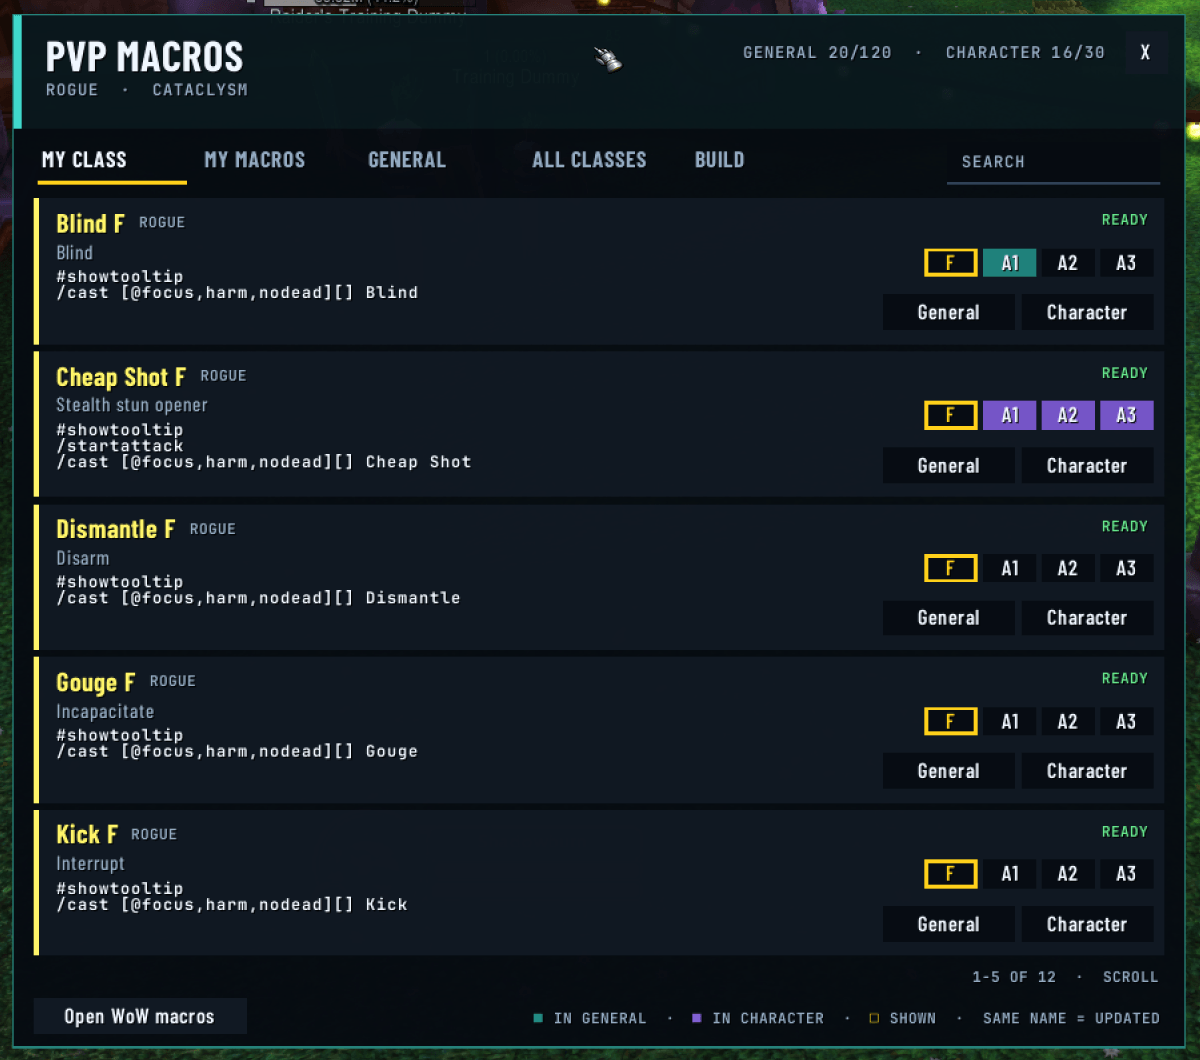Click the Dismantle F macro title

point(116,529)
